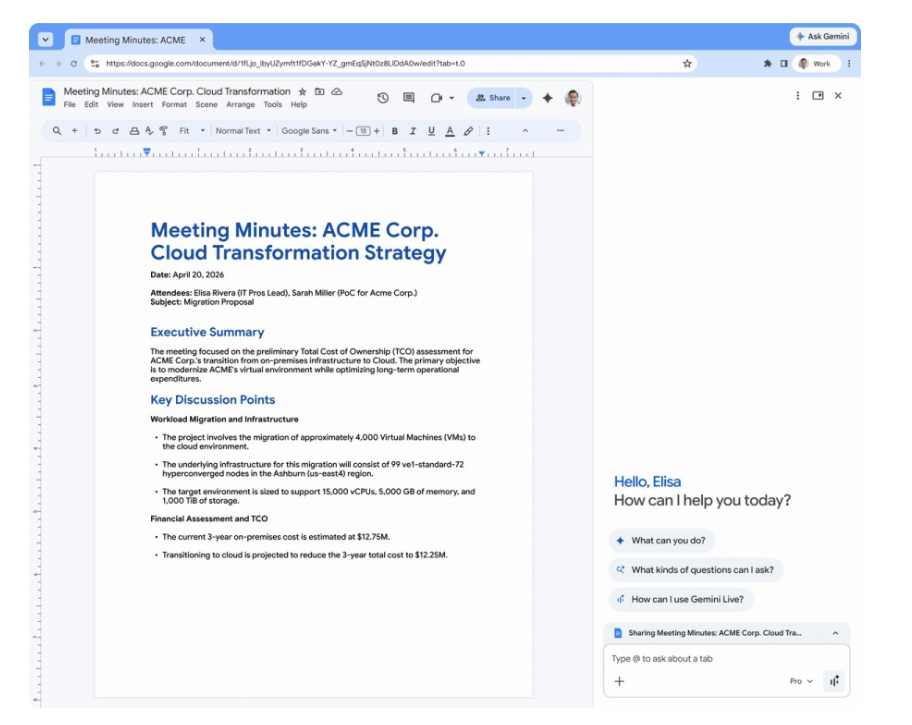Click the paint format roller icon
Screen dimensions: 912x725
[x=164, y=131]
